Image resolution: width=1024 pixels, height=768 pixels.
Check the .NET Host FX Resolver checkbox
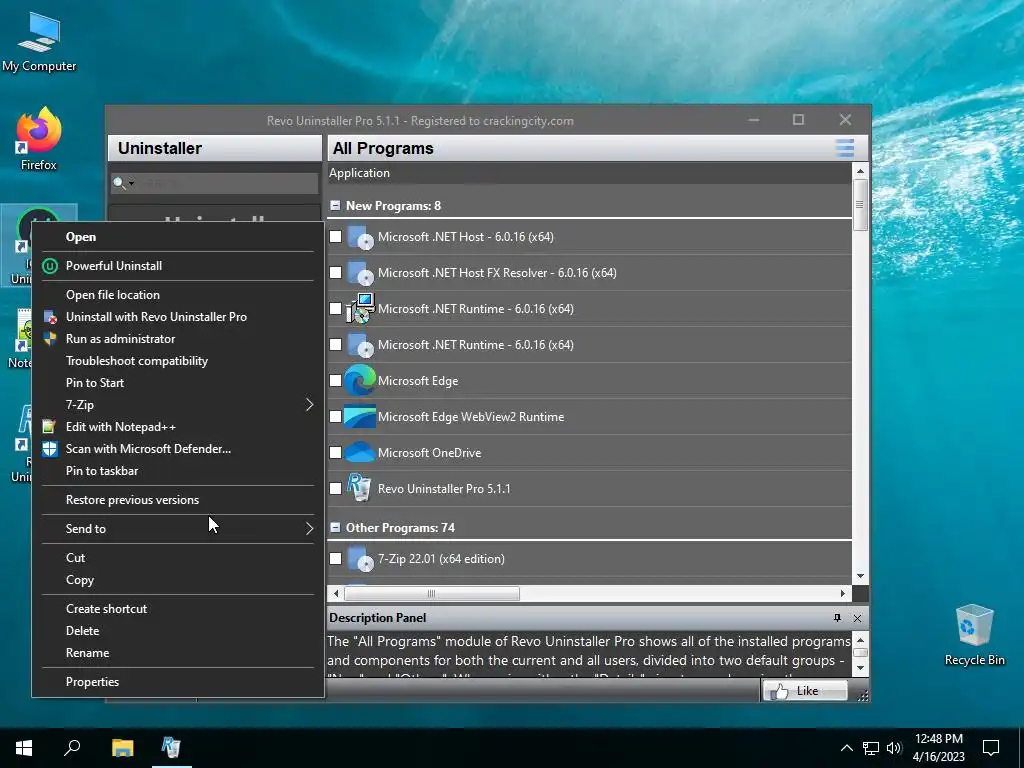click(336, 272)
